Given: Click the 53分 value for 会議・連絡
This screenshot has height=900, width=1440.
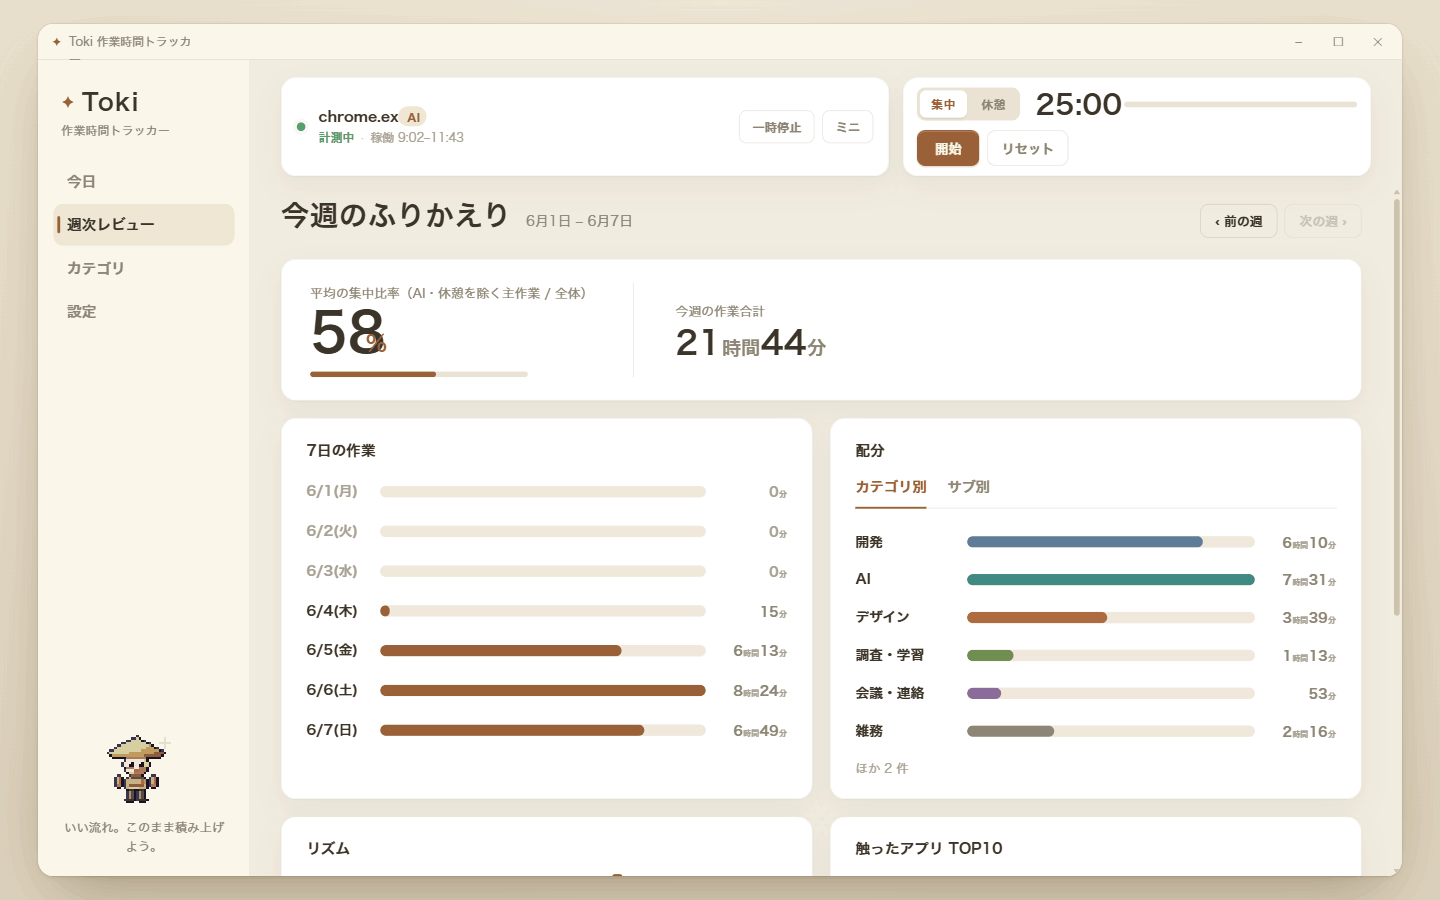Looking at the screenshot, I should (x=1322, y=694).
